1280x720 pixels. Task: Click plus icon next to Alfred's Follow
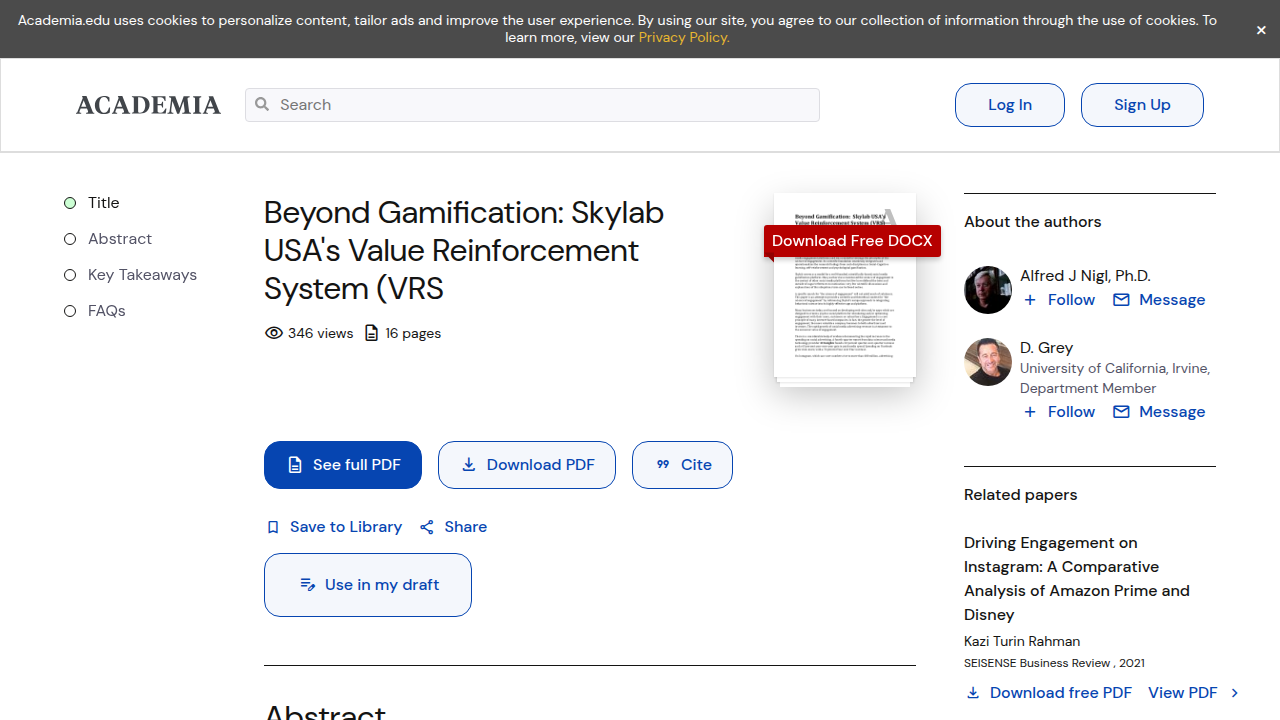(x=1030, y=300)
